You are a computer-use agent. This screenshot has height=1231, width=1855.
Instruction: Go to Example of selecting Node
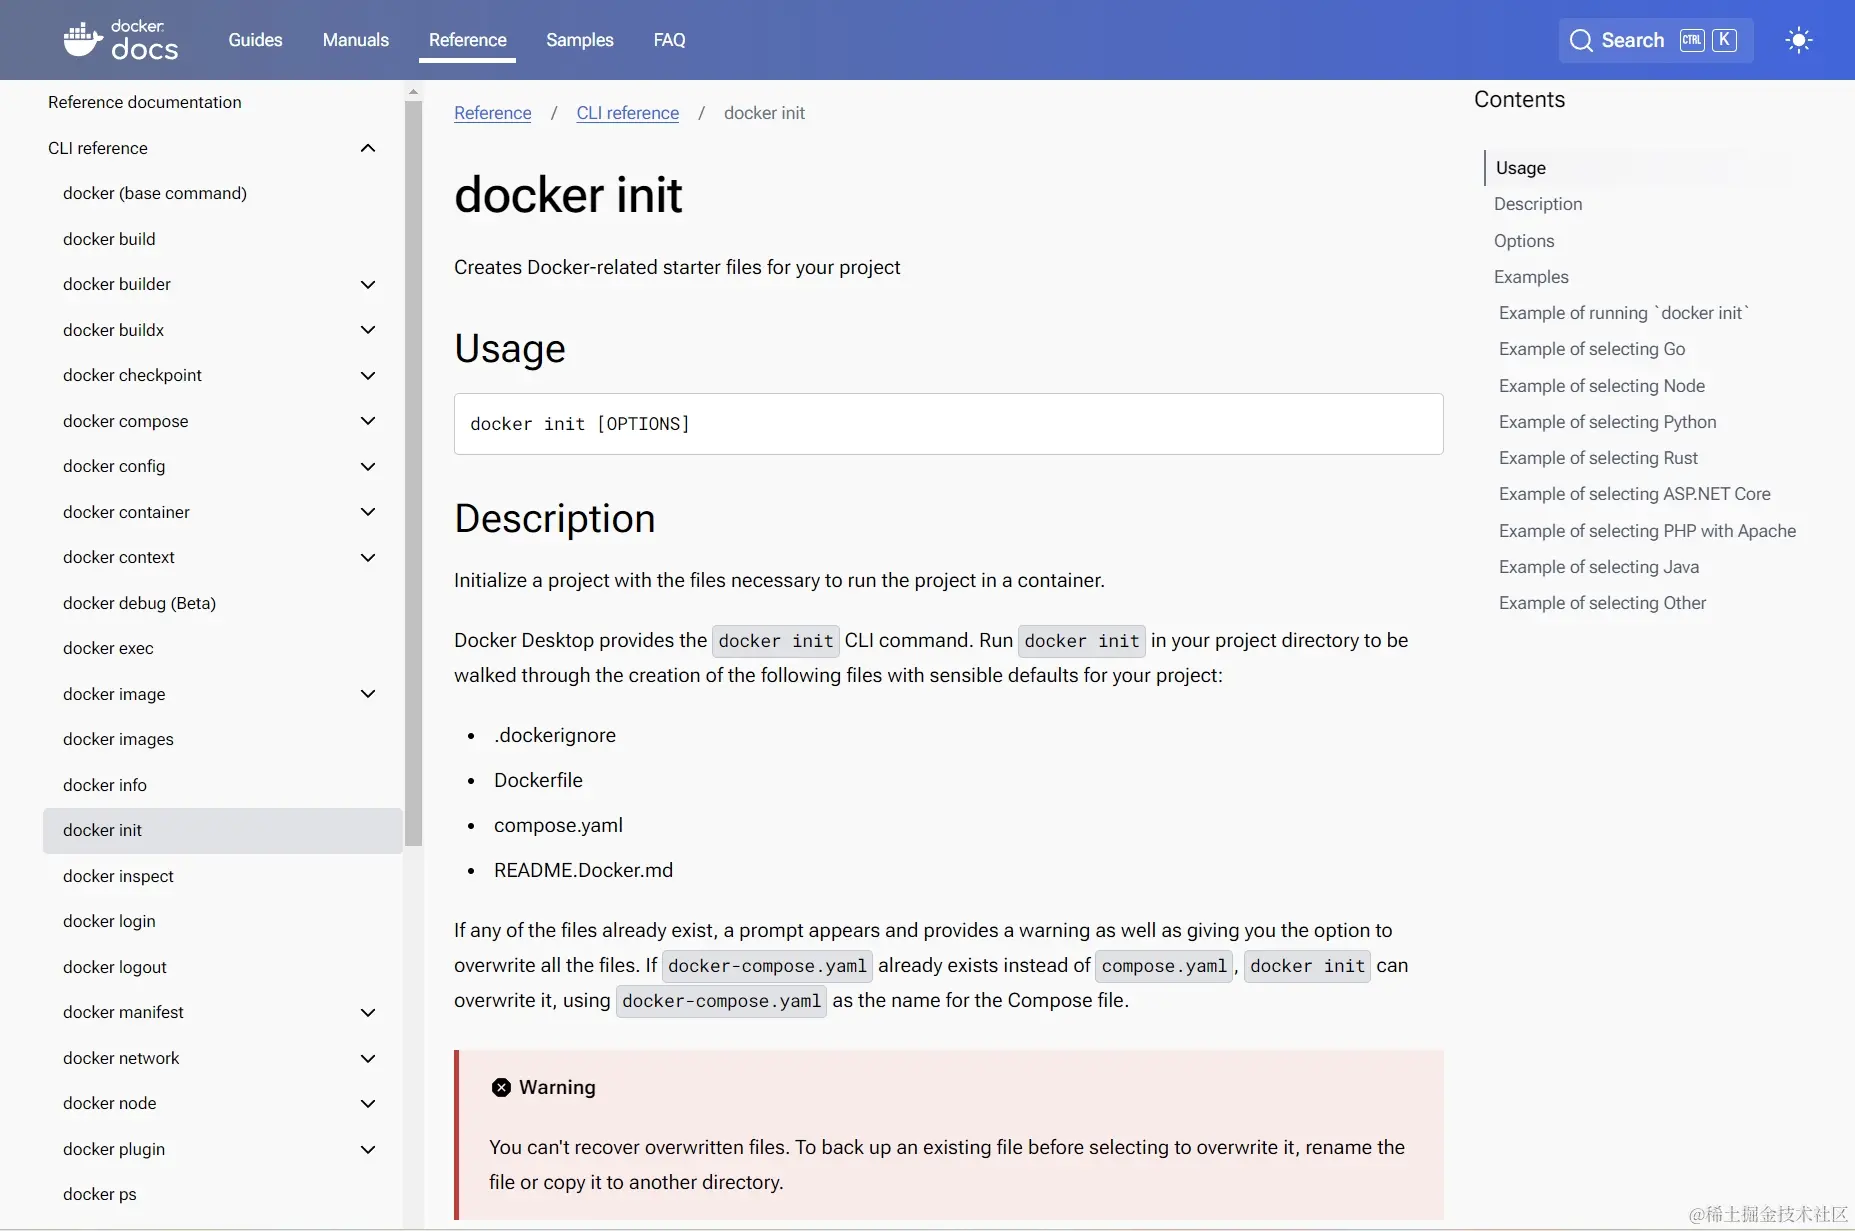pos(1602,386)
